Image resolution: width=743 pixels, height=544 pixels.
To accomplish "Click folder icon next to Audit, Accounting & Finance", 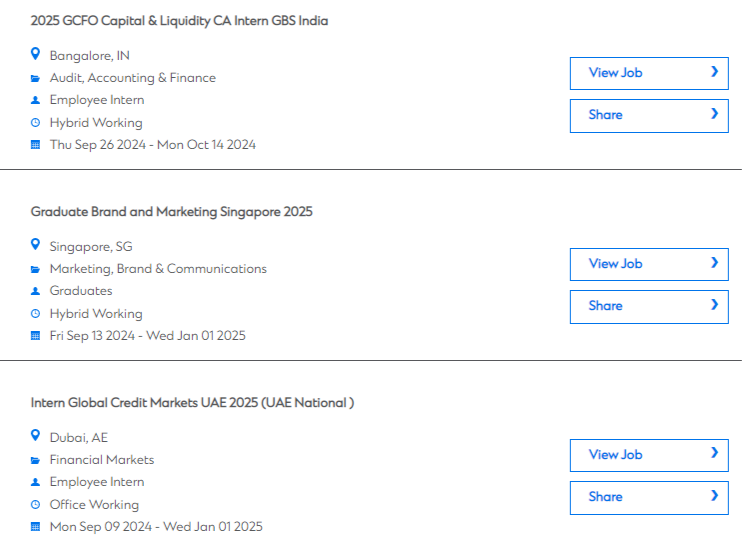I will tap(35, 78).
